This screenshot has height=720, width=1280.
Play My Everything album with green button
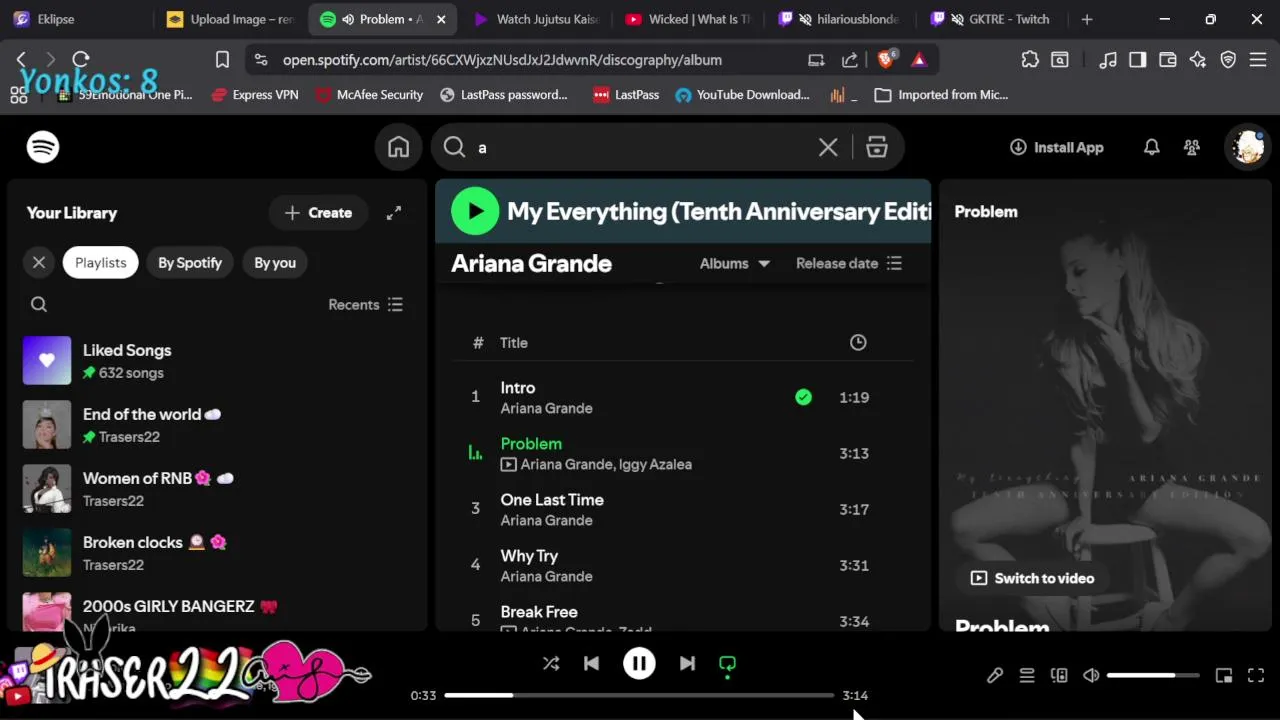[x=475, y=211]
